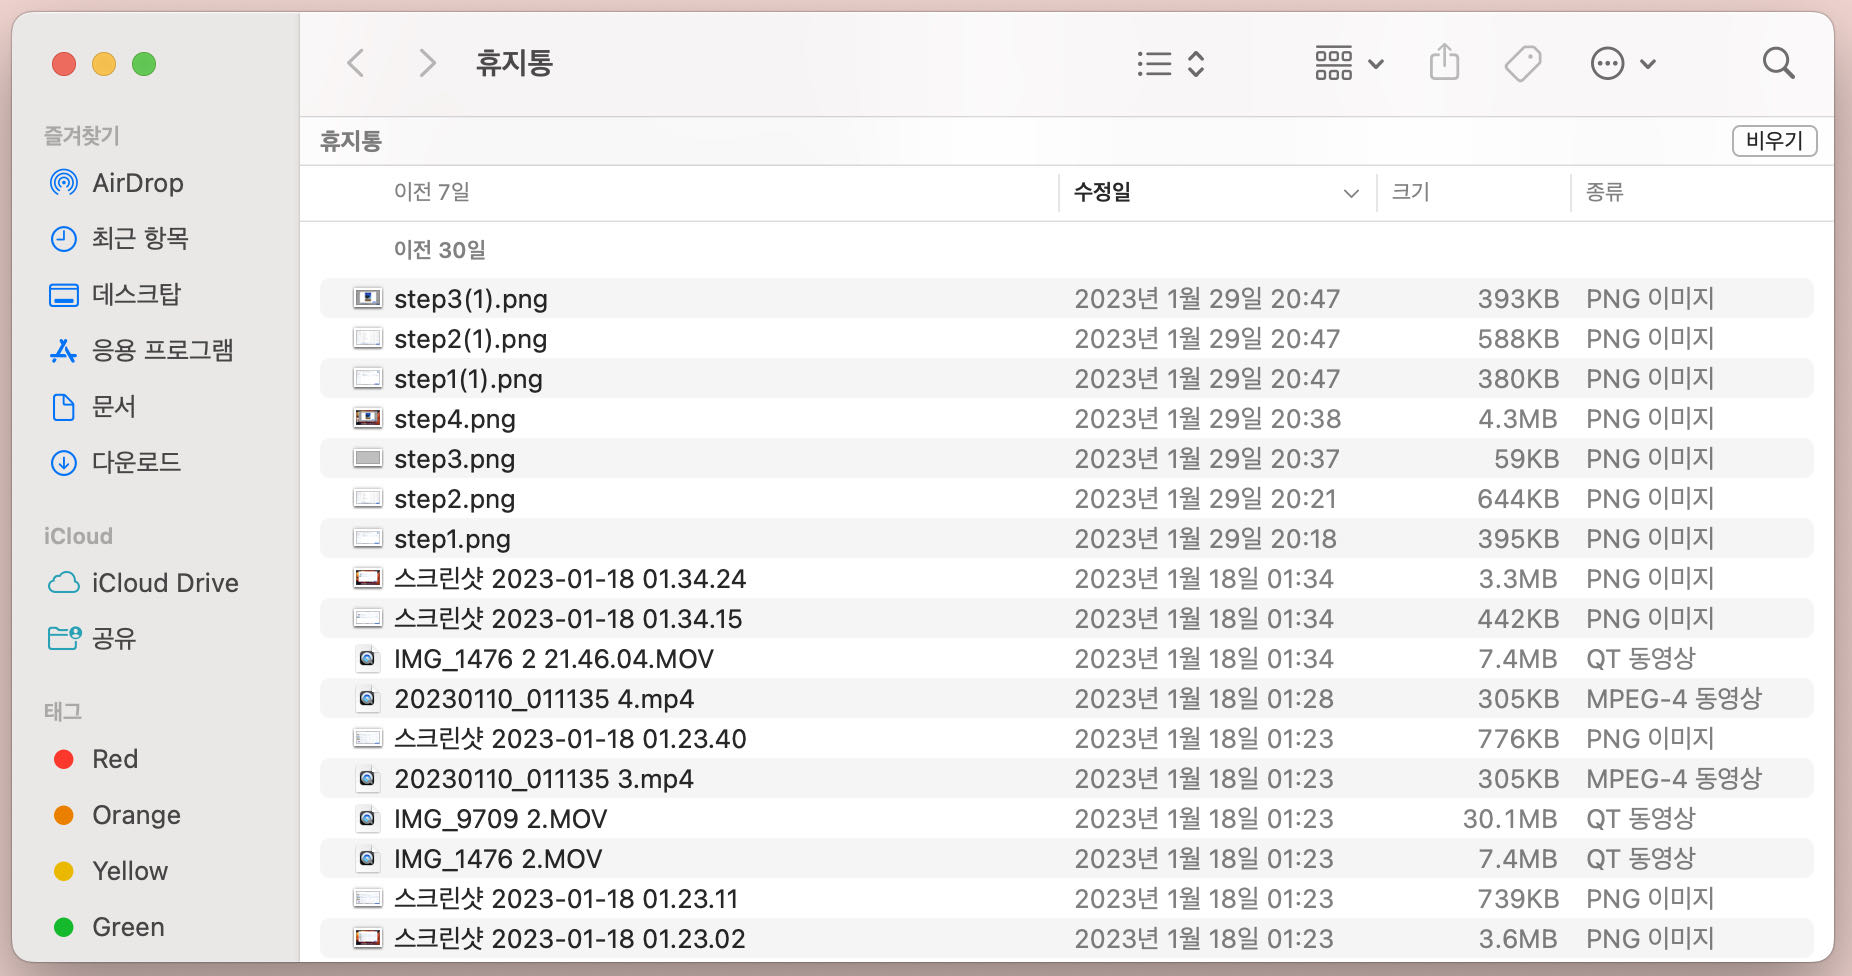
Task: Click the 수정일 column header to change sorting
Action: tap(1103, 192)
